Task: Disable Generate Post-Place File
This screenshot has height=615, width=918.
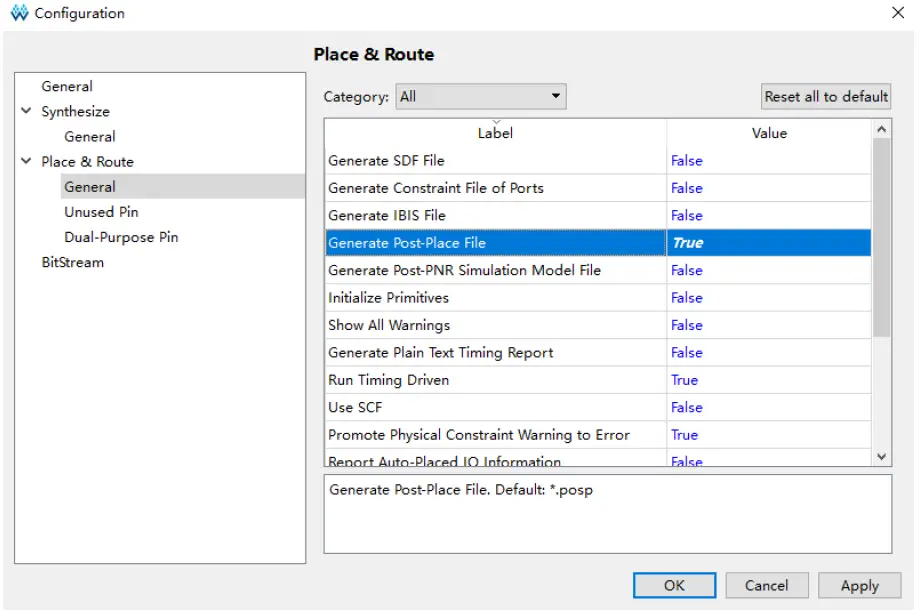Action: pyautogui.click(x=686, y=242)
